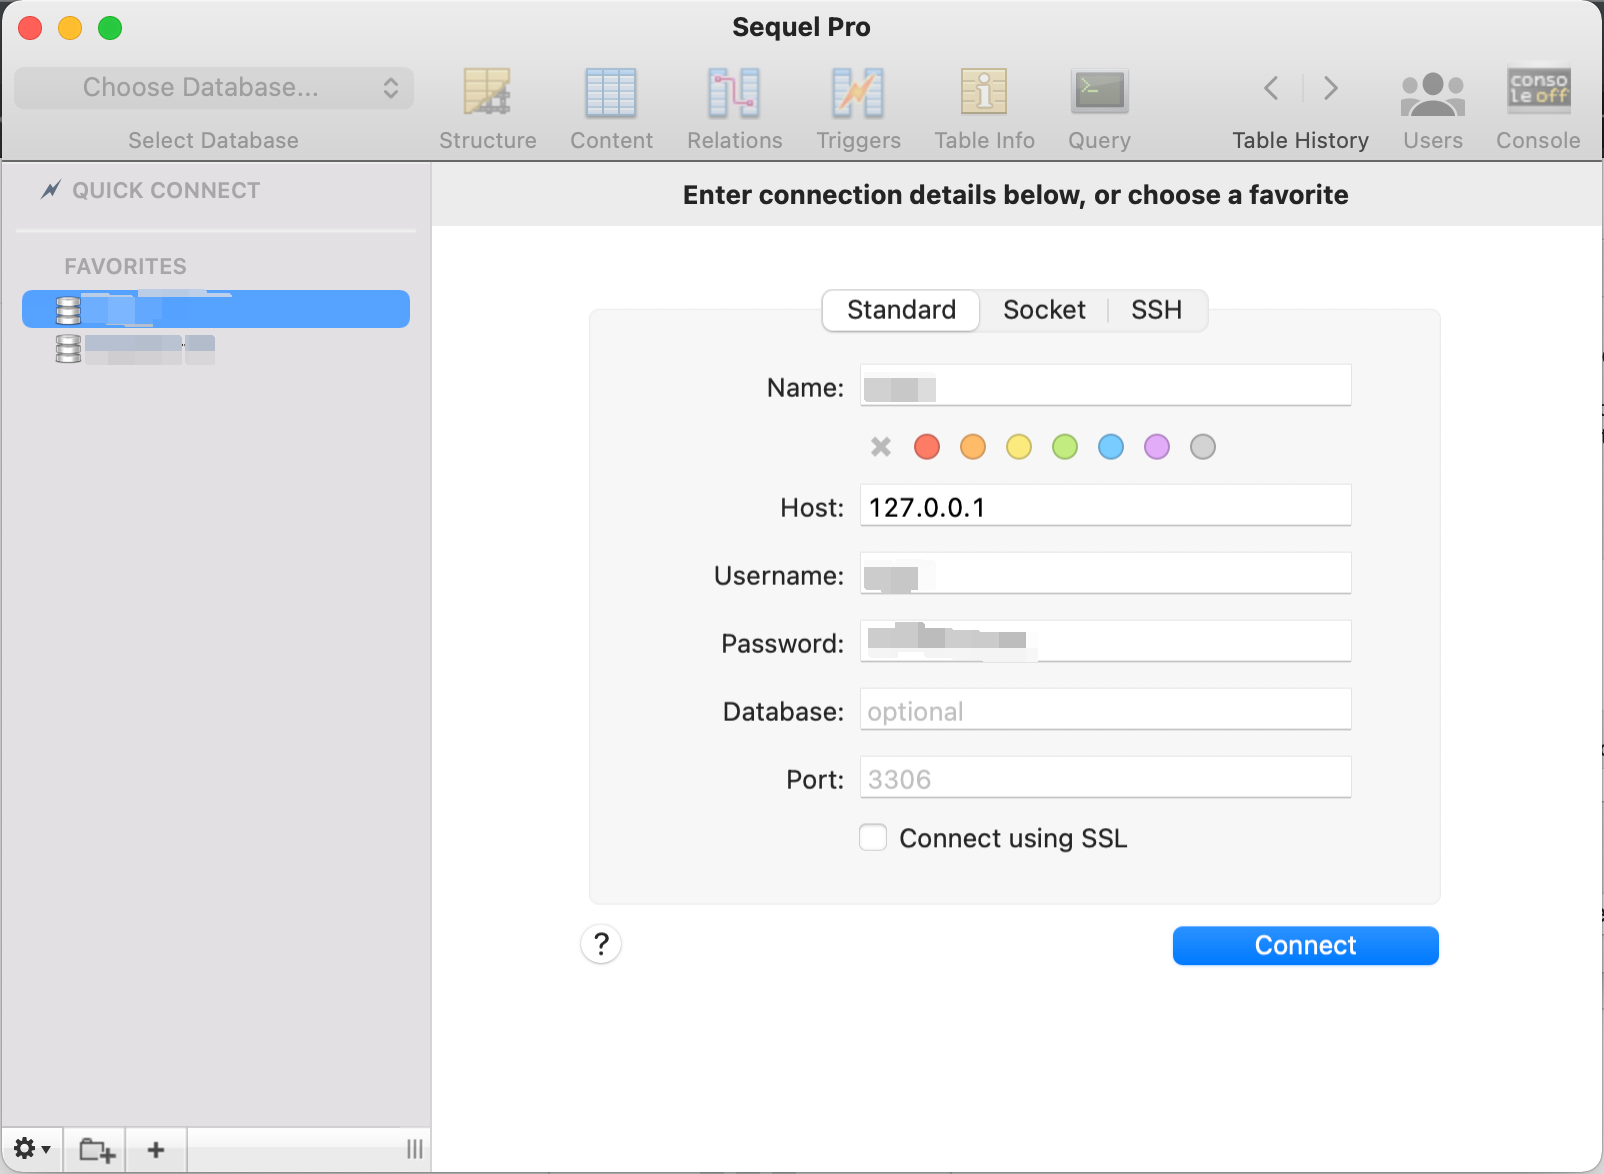
Task: Zoom window with green title bar button
Action: coord(110,28)
